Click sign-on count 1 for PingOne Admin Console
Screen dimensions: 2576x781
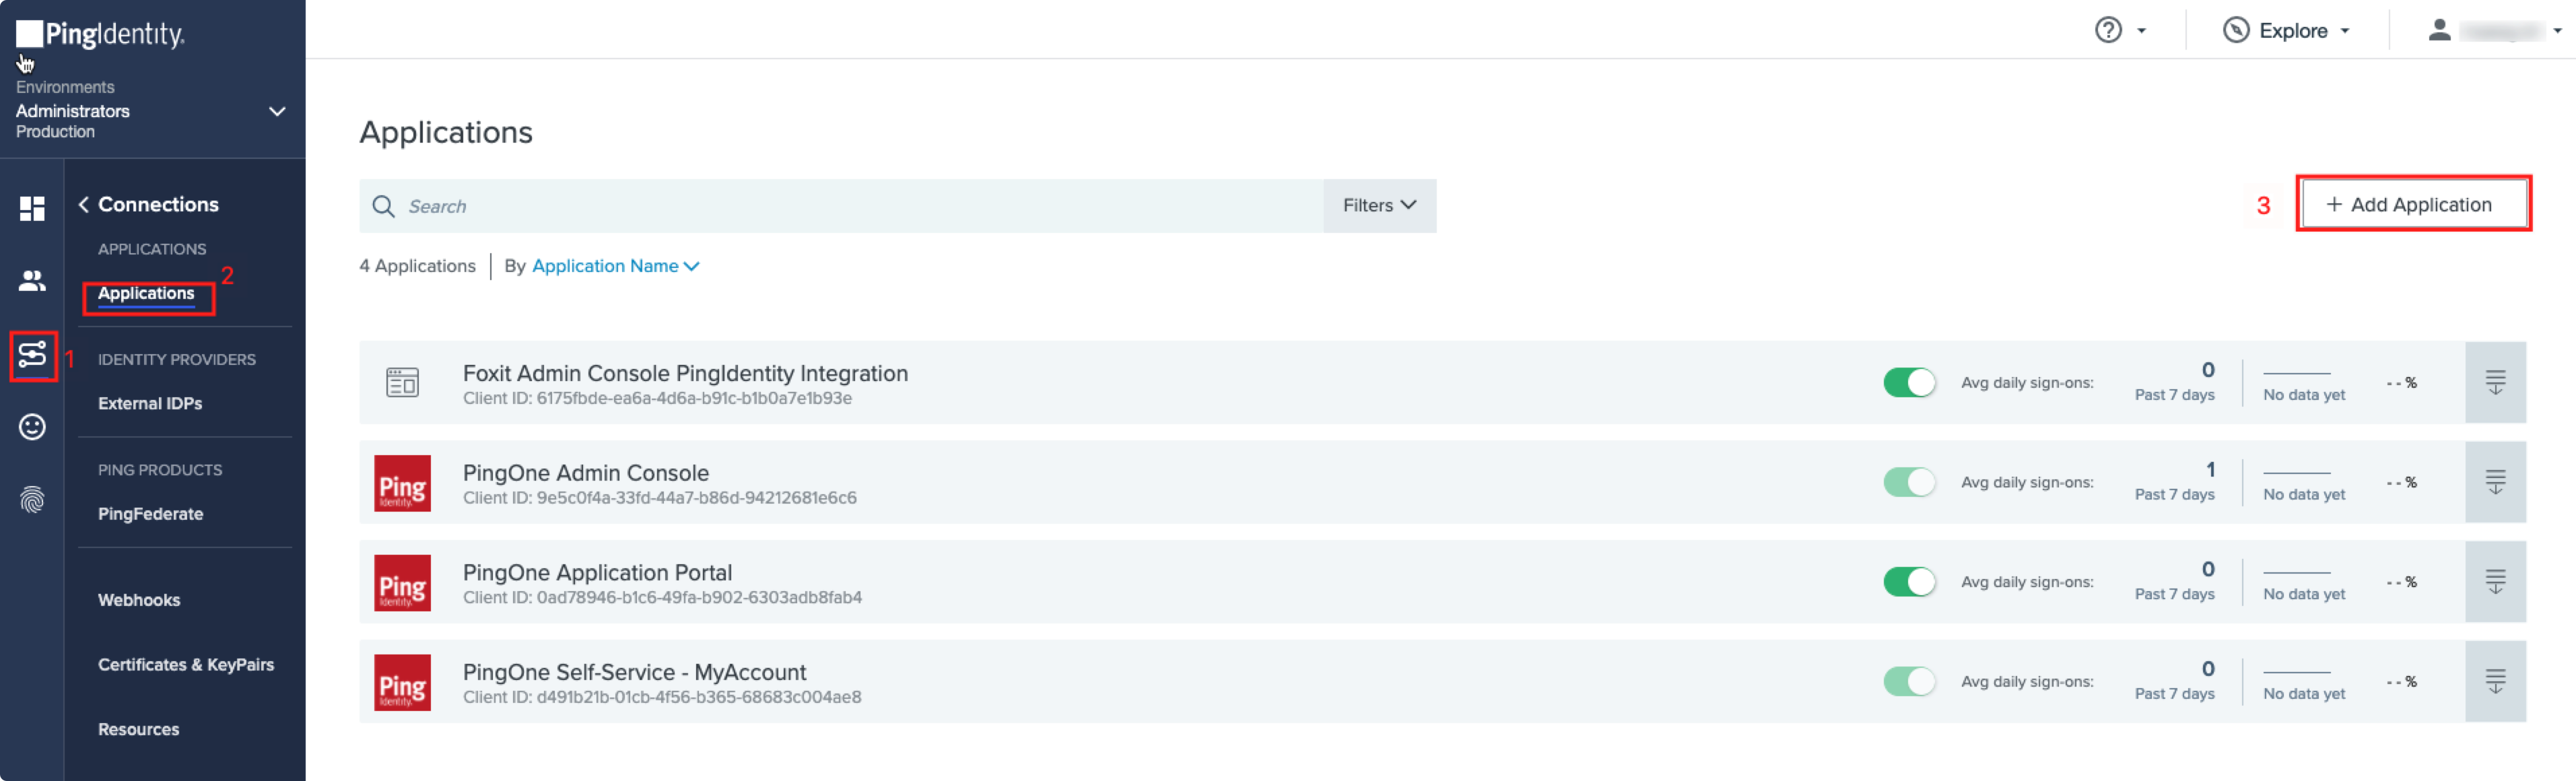tap(2210, 469)
